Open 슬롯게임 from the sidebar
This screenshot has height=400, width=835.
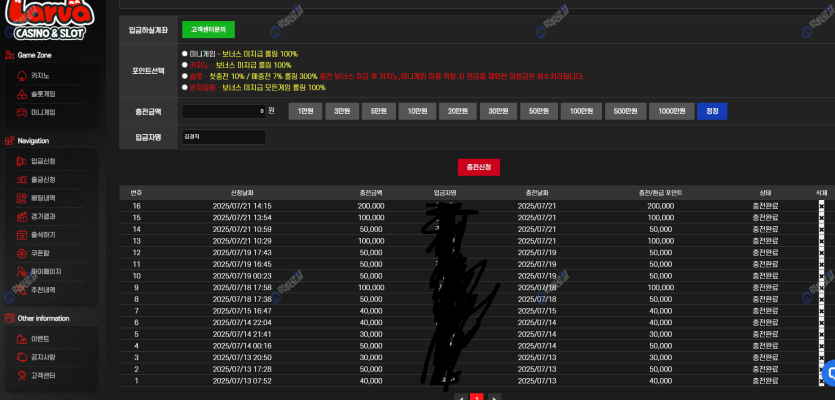coord(43,93)
